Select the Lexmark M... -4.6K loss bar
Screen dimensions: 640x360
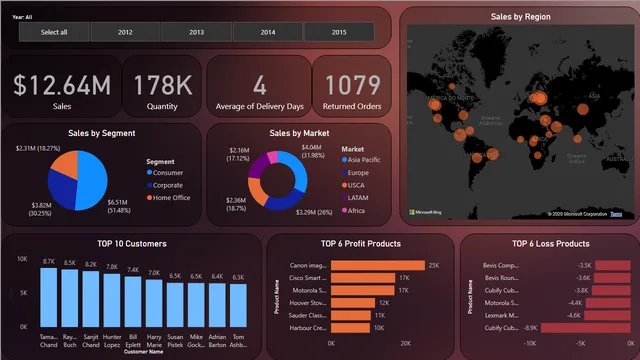point(607,316)
